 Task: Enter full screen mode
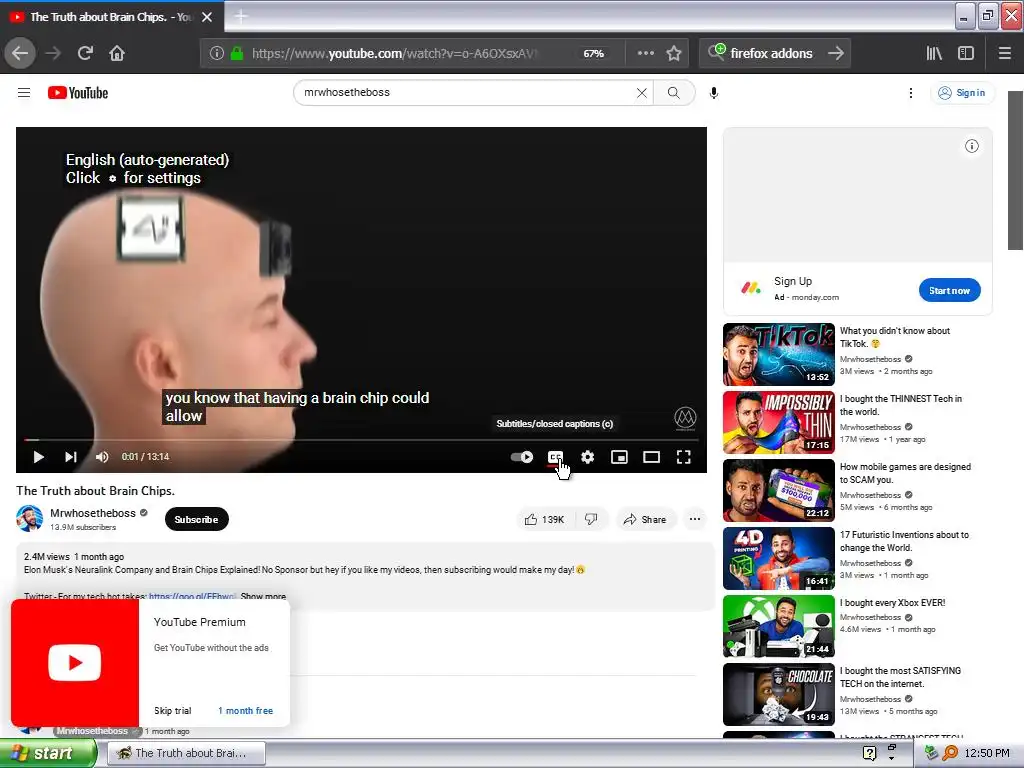(x=683, y=457)
